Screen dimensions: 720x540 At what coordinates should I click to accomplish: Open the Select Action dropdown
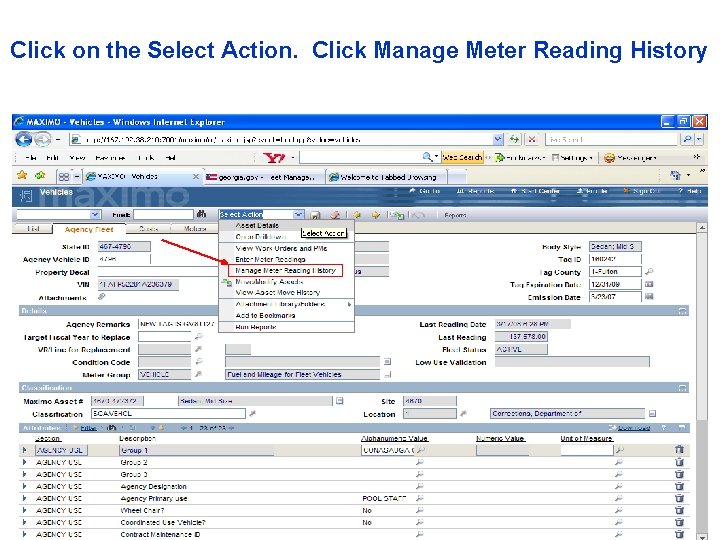pyautogui.click(x=298, y=214)
